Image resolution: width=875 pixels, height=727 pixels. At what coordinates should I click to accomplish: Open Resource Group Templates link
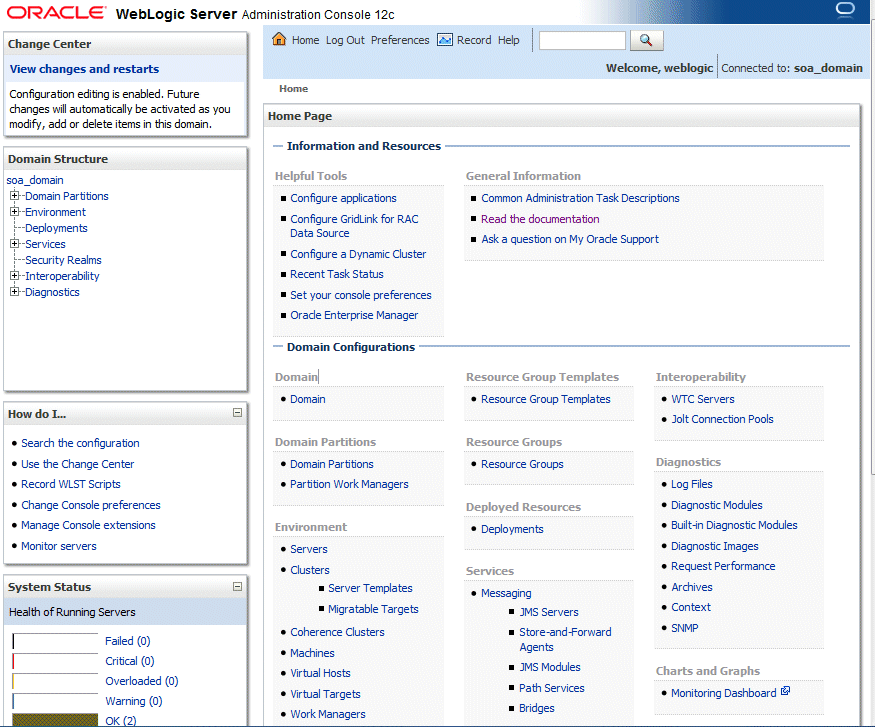(546, 399)
